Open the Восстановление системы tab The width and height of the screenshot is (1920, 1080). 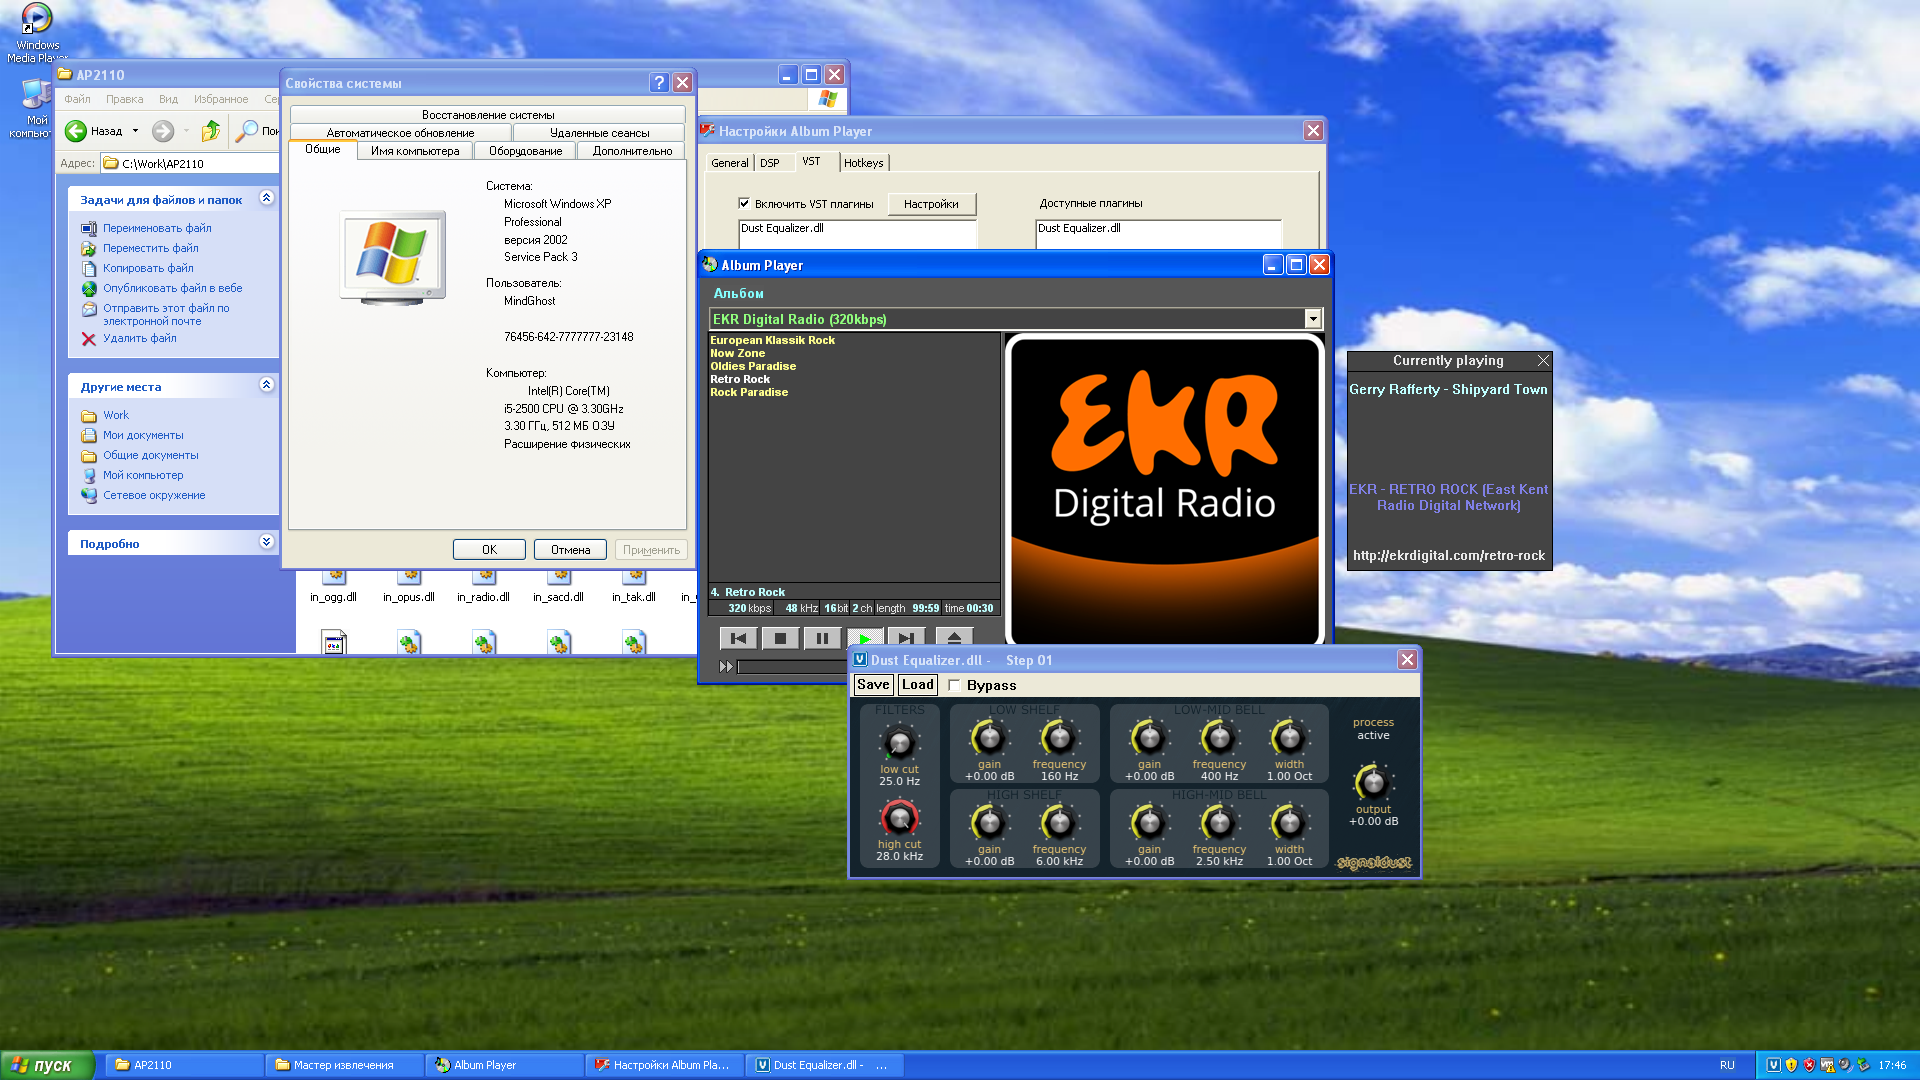pyautogui.click(x=488, y=115)
